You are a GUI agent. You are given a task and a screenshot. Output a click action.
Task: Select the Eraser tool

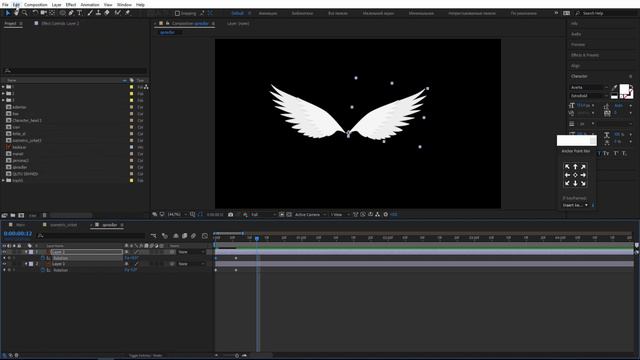pos(107,13)
